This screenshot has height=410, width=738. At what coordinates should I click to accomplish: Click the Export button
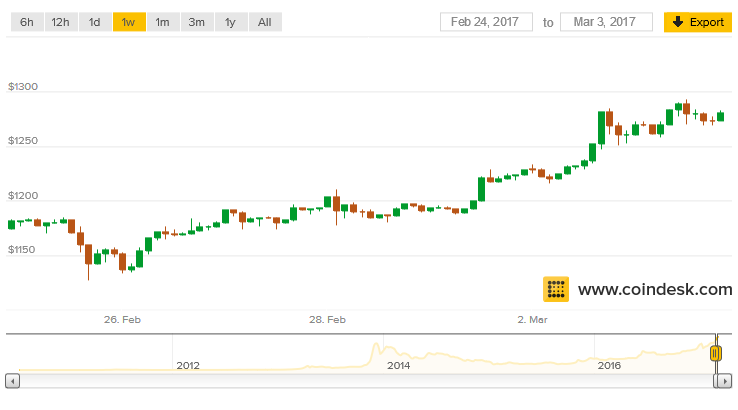click(x=698, y=22)
